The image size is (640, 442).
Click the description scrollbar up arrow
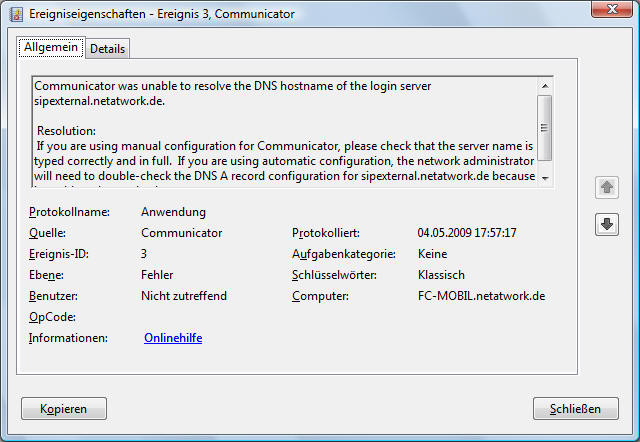545,86
